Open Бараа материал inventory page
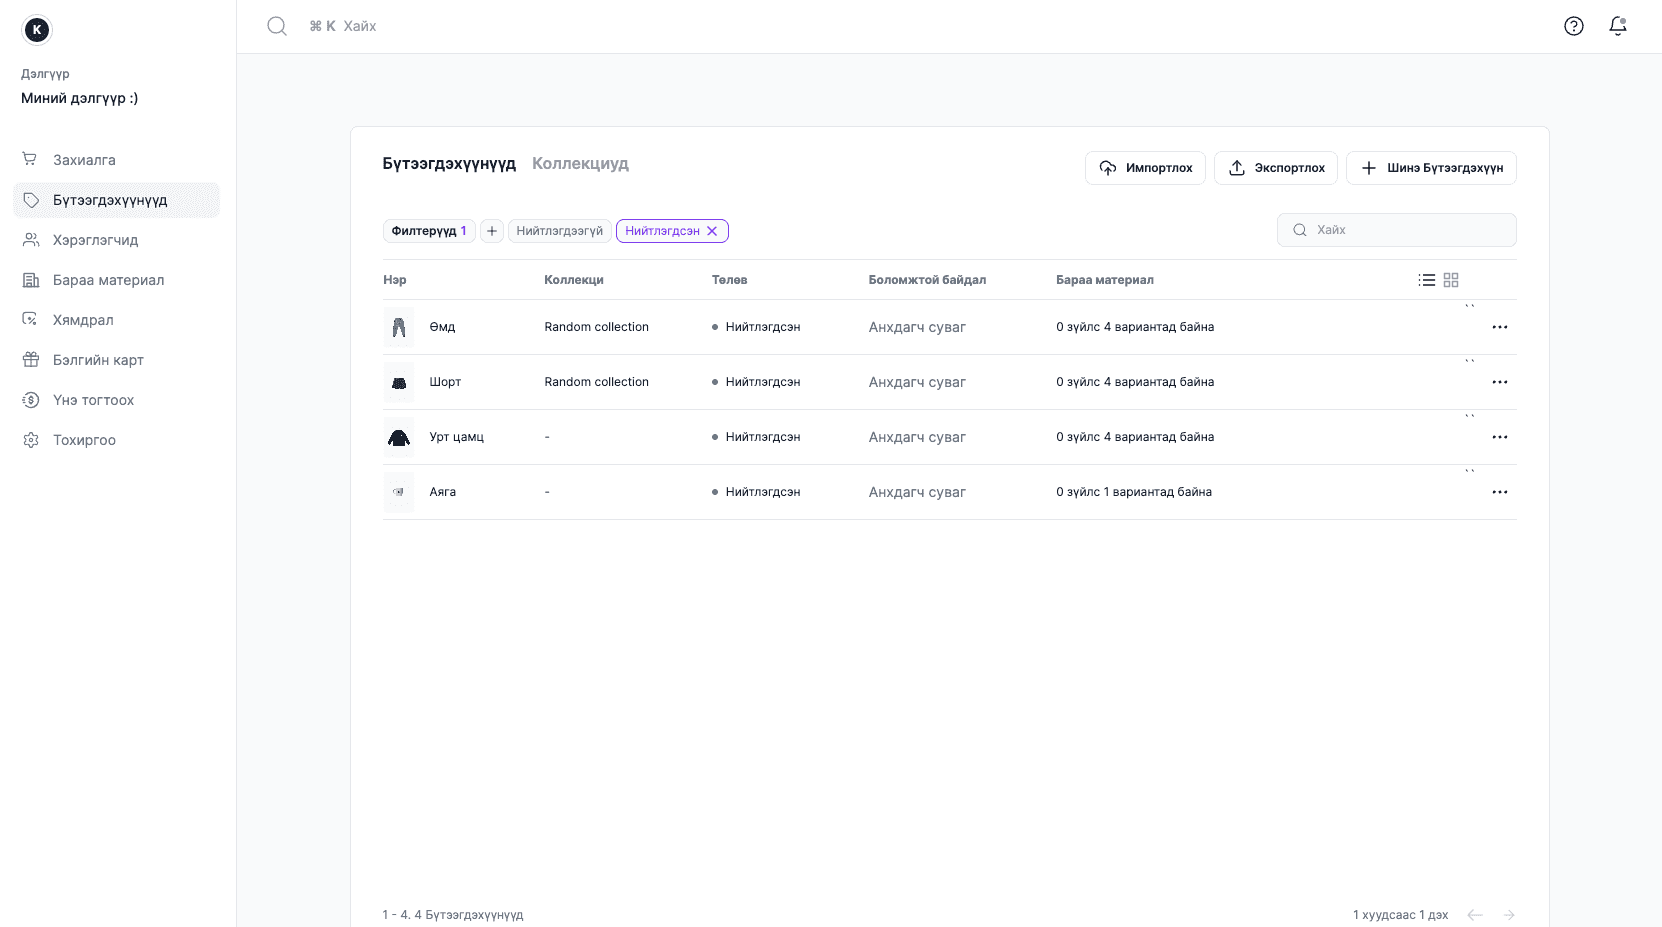Screen dimensions: 1662x927 (x=116, y=280)
